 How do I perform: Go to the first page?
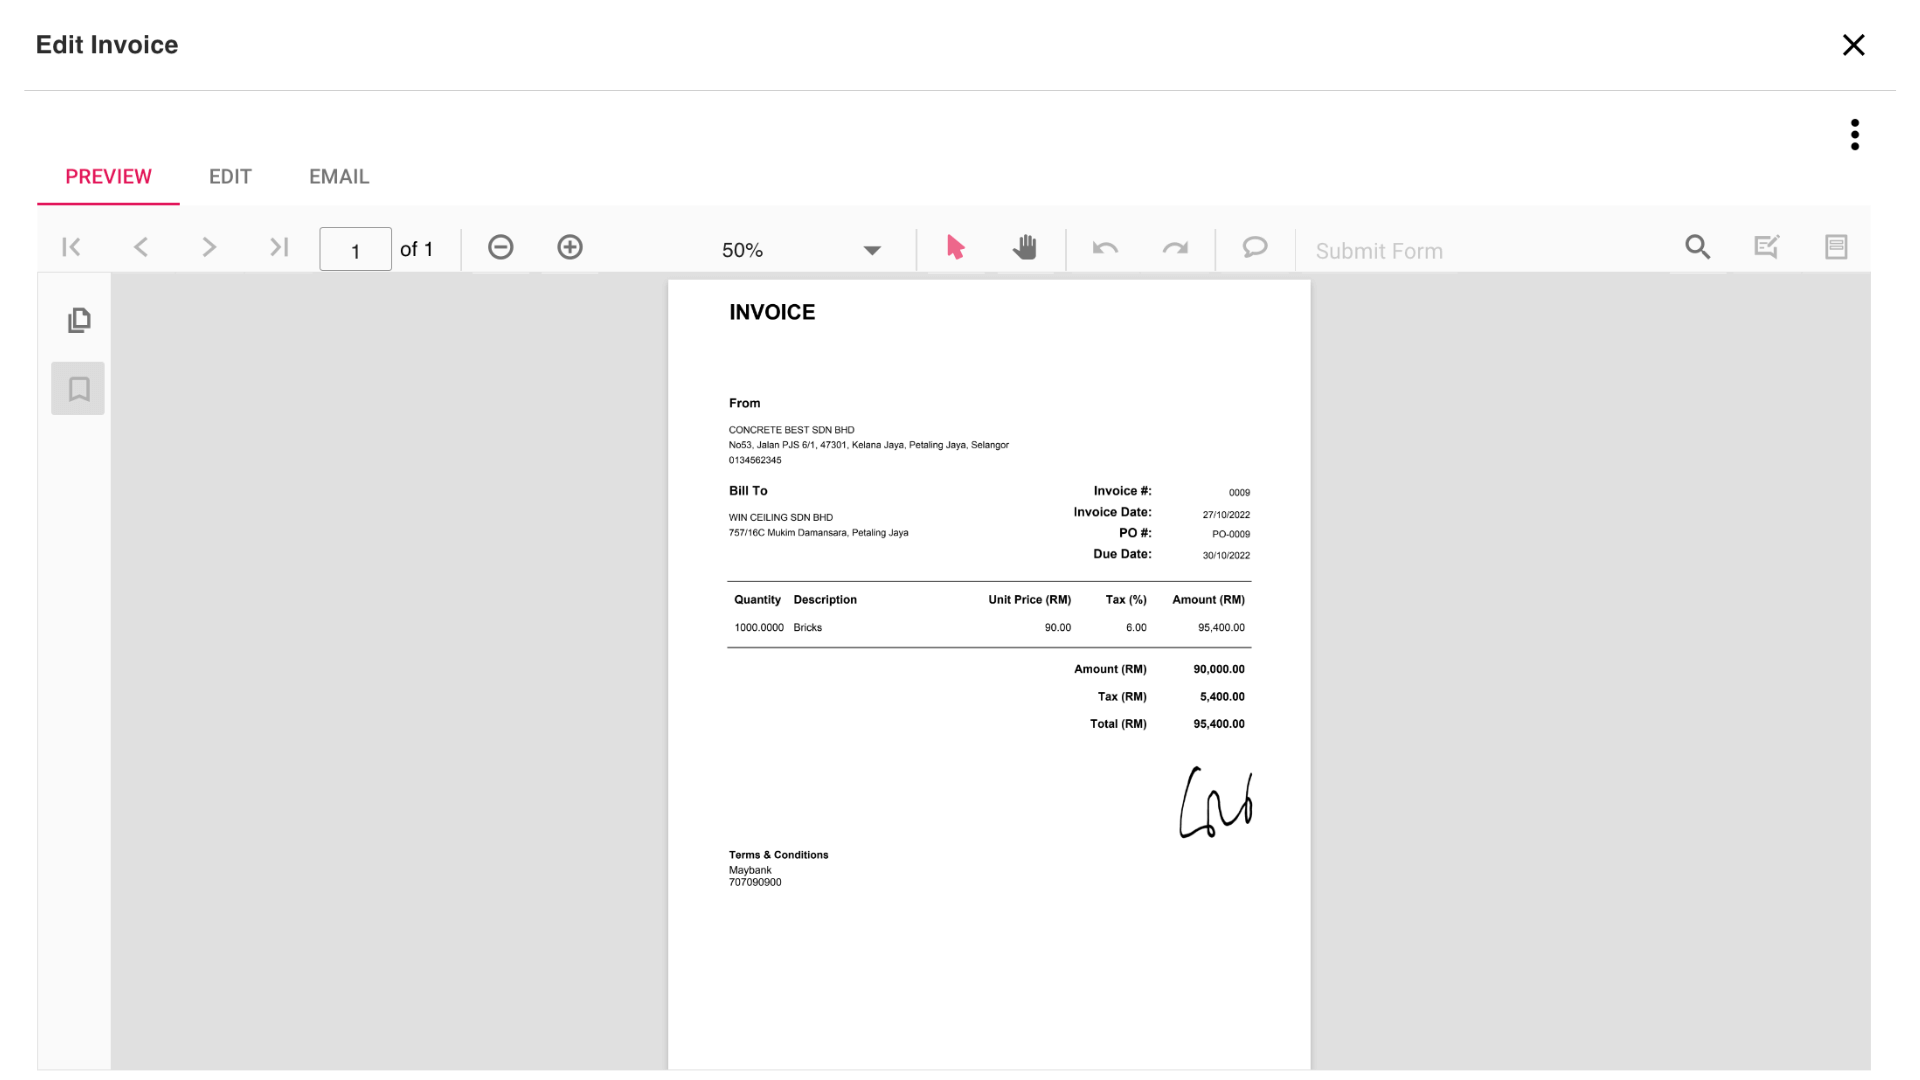pos(71,247)
